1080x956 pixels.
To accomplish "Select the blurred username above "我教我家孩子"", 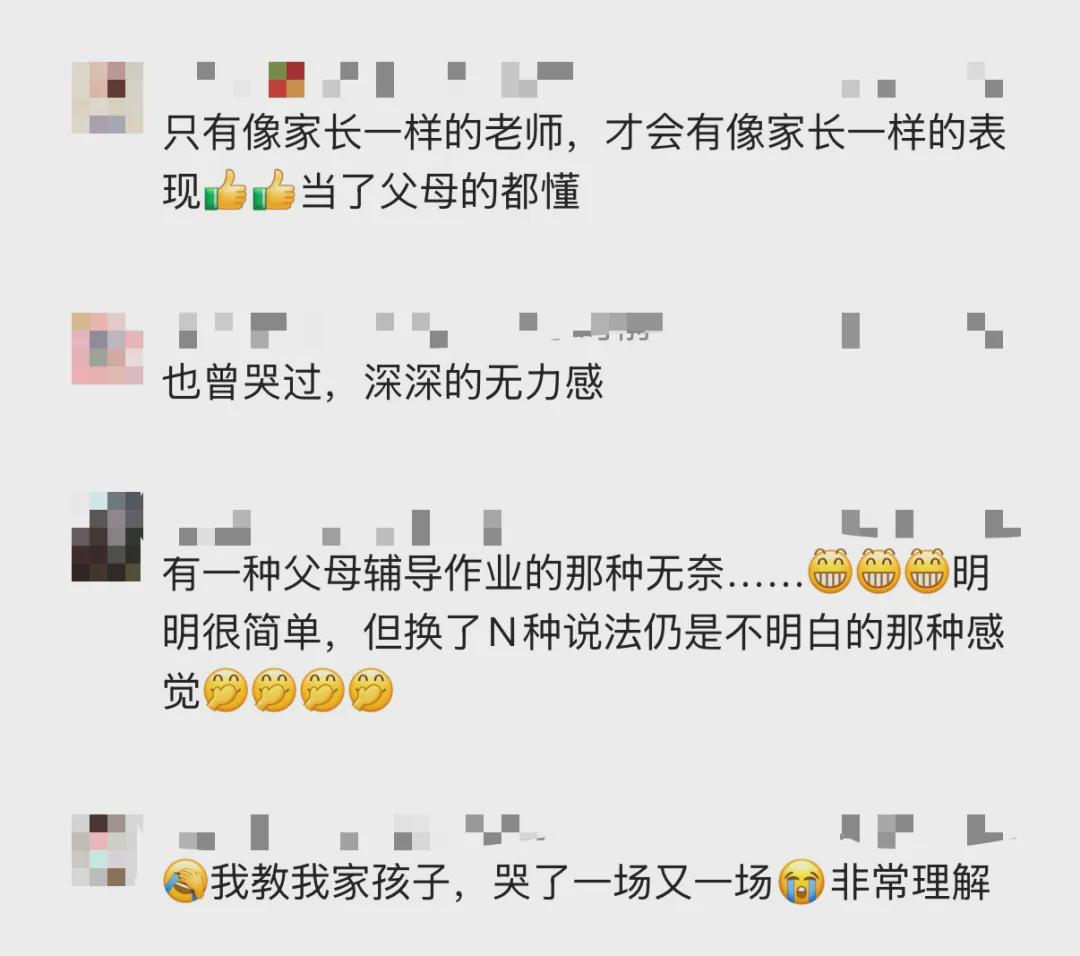I will (358, 831).
